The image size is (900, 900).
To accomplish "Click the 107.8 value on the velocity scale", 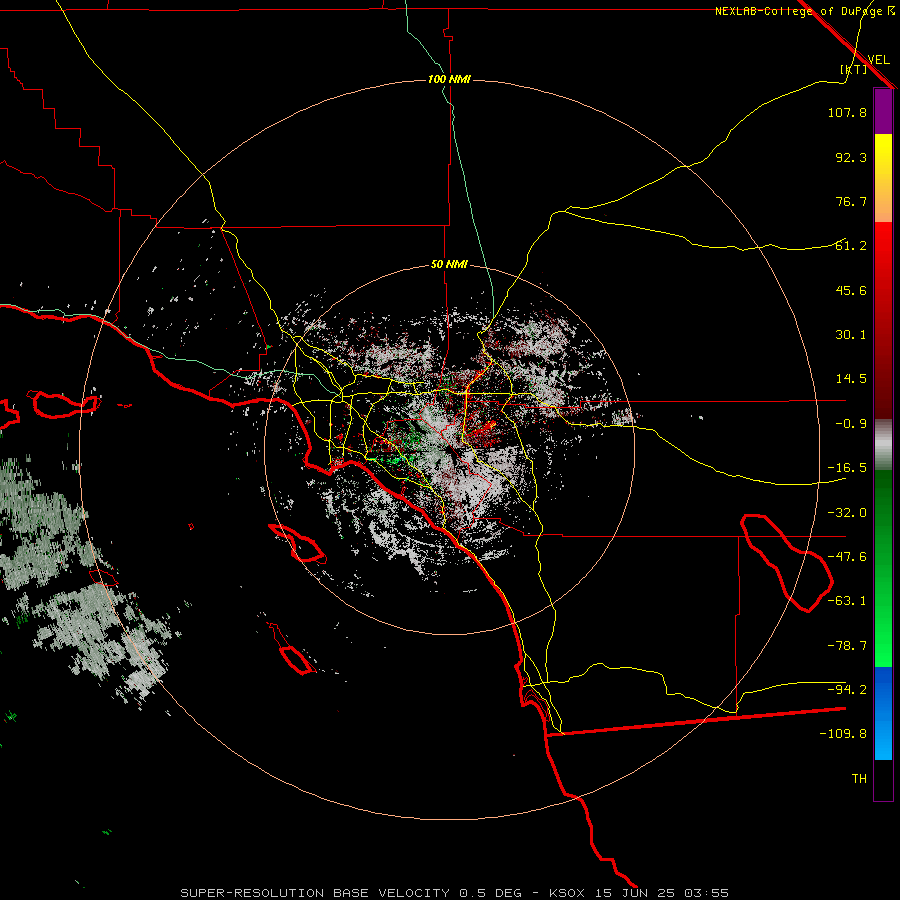I will click(847, 112).
